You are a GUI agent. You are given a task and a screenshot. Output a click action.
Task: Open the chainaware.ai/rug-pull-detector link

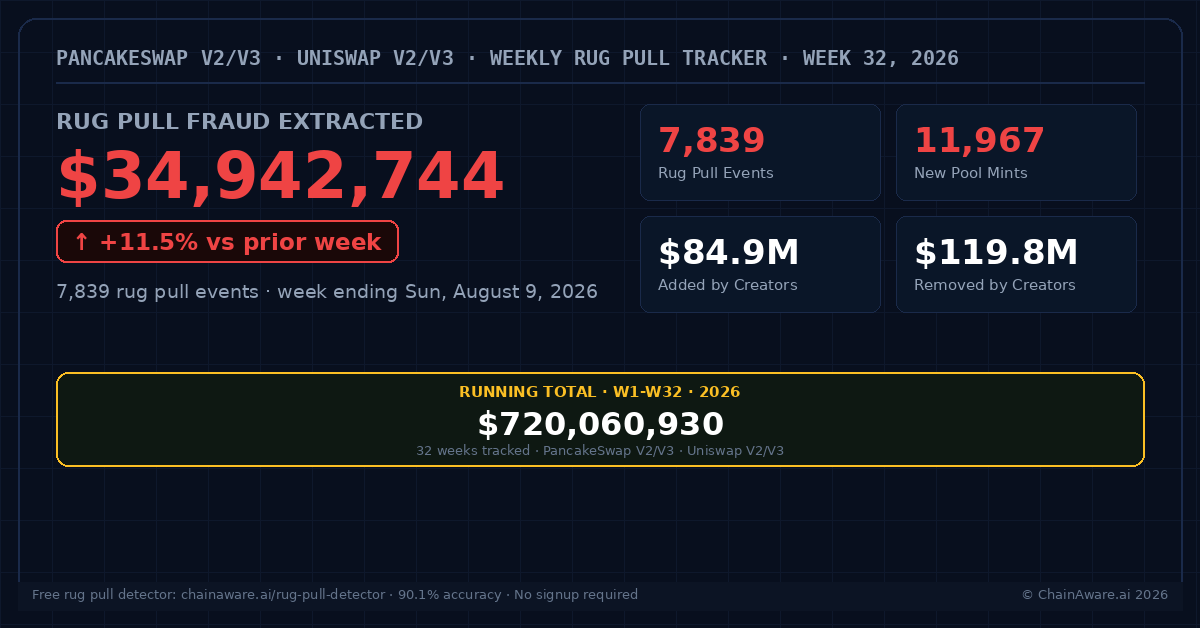coord(283,595)
